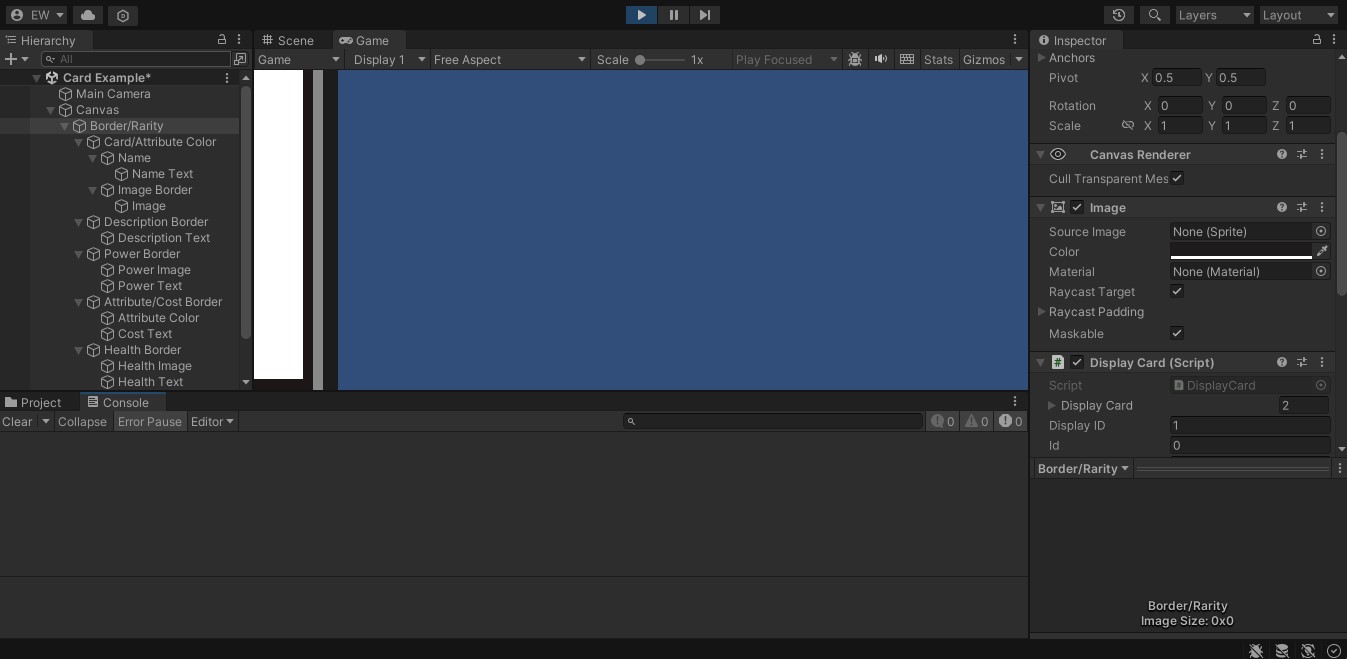
Task: Click the search icon in top-right toolbar
Action: tap(1152, 15)
